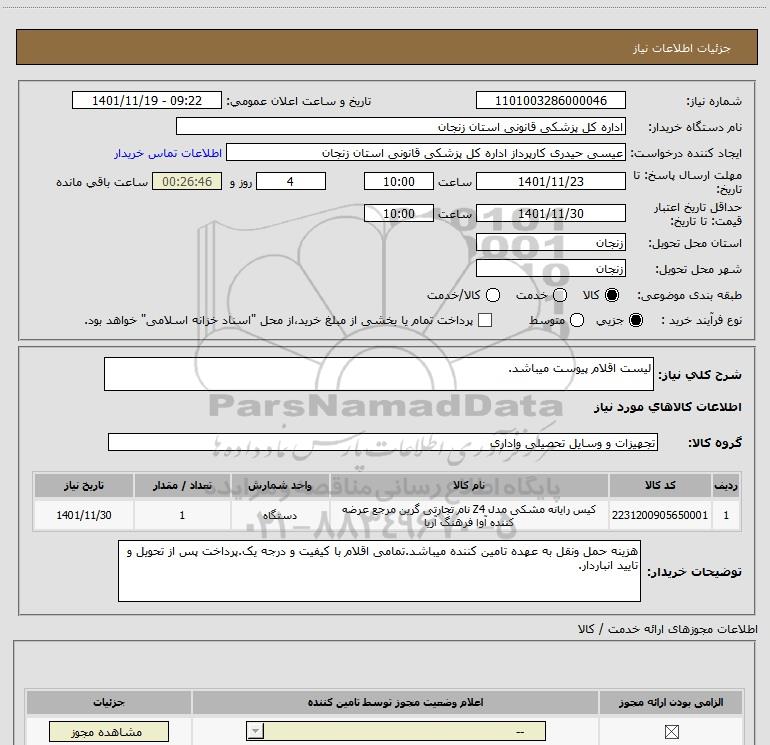
Task: Click the countdown timer 00:26:46
Action: tap(187, 181)
